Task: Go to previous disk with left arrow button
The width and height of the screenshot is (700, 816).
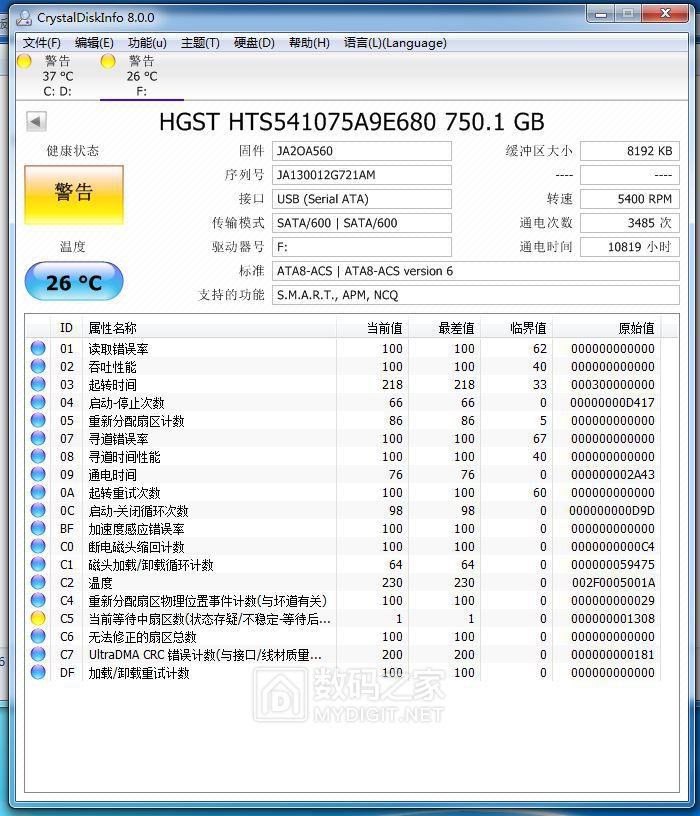Action: click(x=36, y=121)
